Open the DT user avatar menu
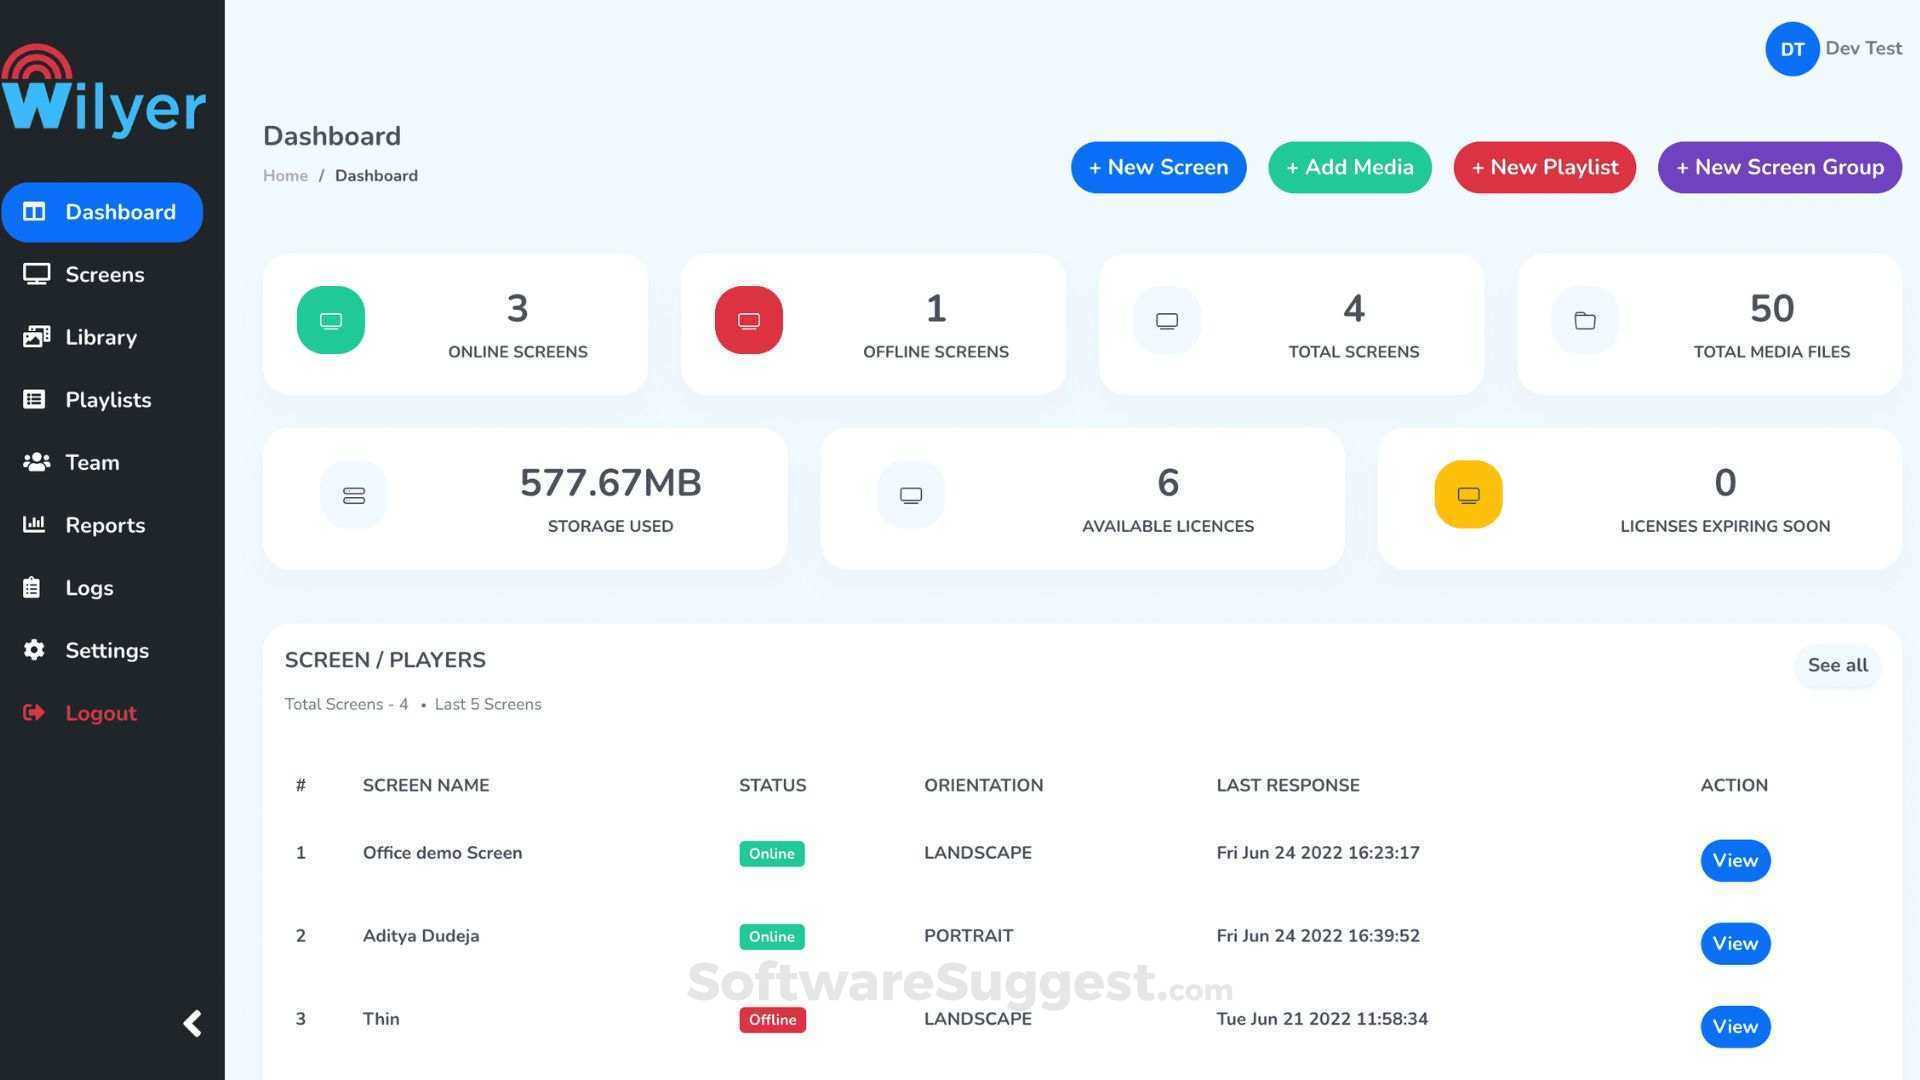Screen dimensions: 1920x1080 click(x=1792, y=48)
